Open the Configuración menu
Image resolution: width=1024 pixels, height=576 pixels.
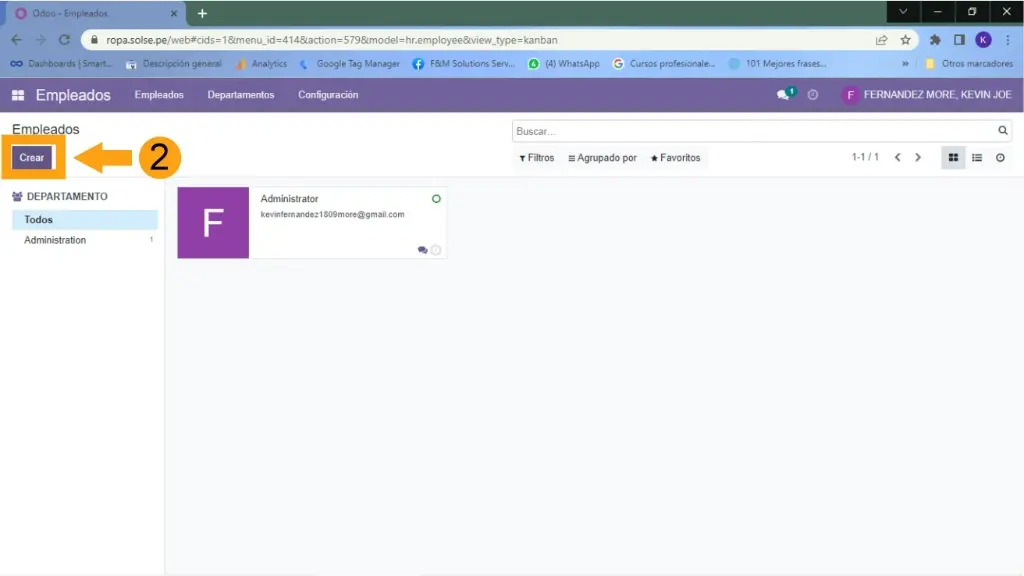pyautogui.click(x=328, y=95)
